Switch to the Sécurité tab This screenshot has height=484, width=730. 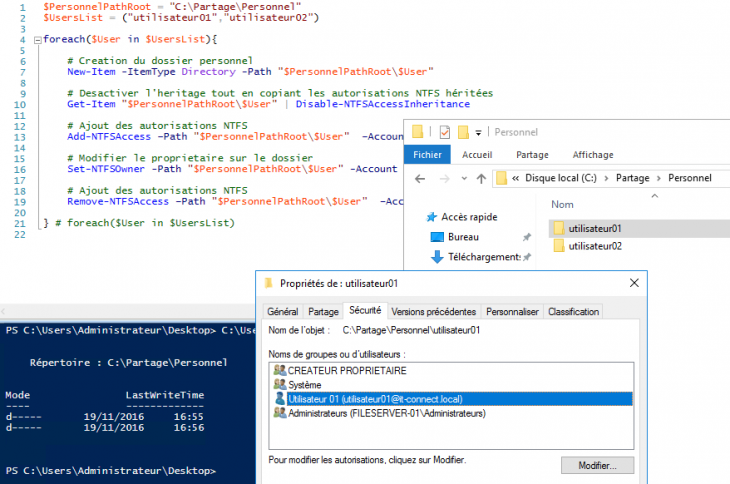pyautogui.click(x=365, y=310)
